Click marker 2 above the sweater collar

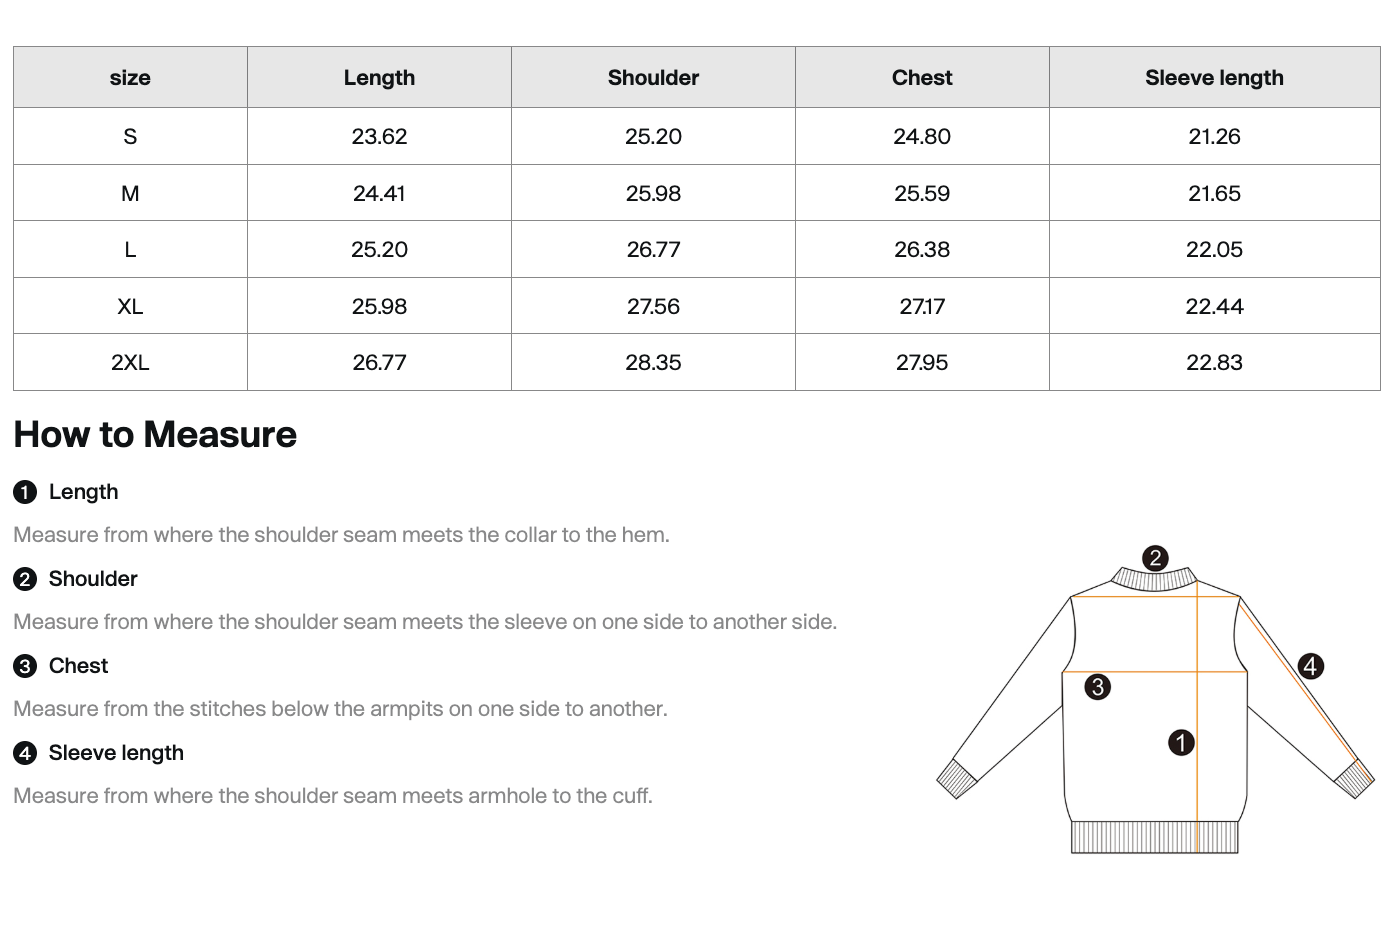point(1155,558)
